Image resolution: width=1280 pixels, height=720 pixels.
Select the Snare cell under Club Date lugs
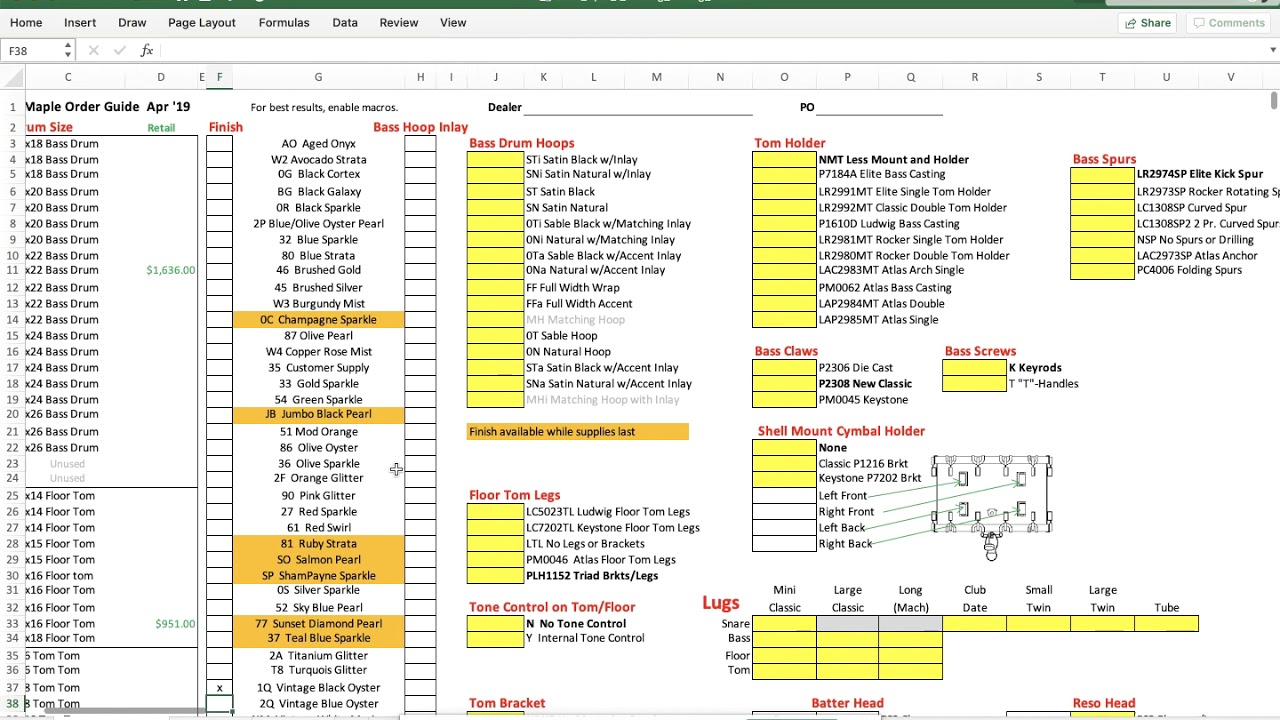pos(974,624)
